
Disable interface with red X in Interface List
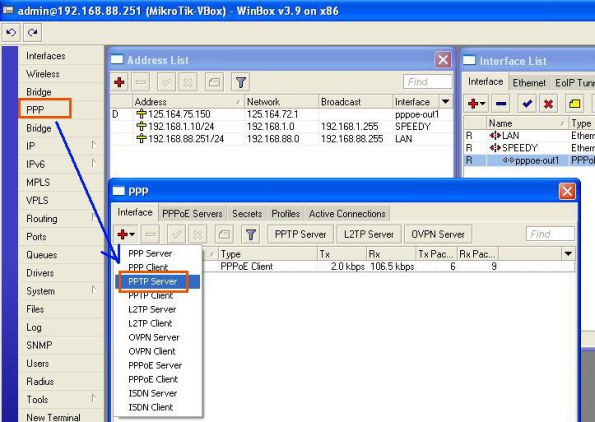(x=548, y=104)
